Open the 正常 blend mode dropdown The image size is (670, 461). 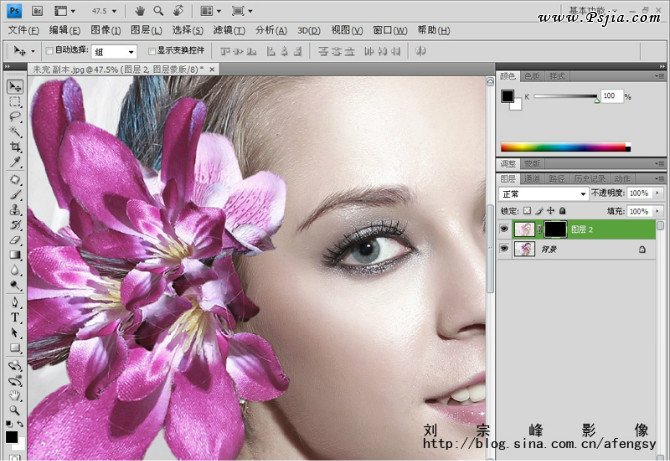coord(544,193)
